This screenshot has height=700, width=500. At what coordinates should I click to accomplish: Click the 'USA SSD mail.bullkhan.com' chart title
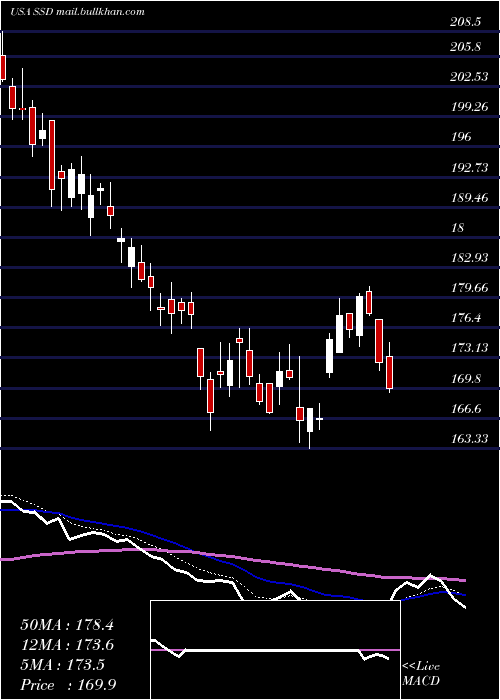78,12
